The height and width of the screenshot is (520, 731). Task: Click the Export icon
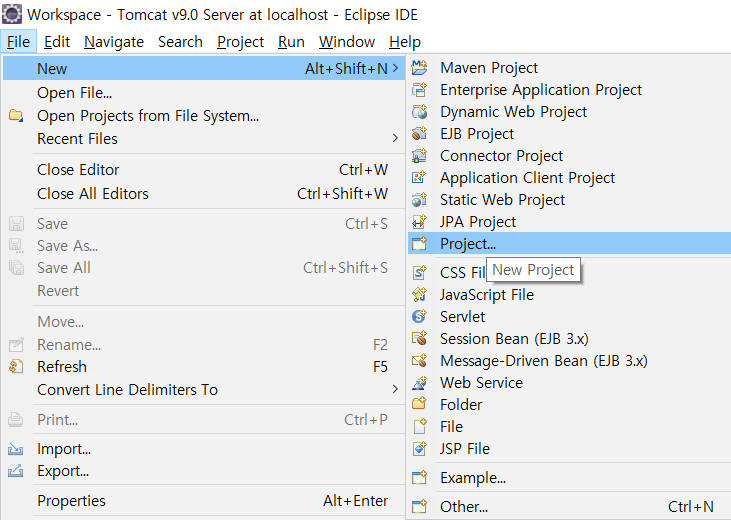point(15,471)
